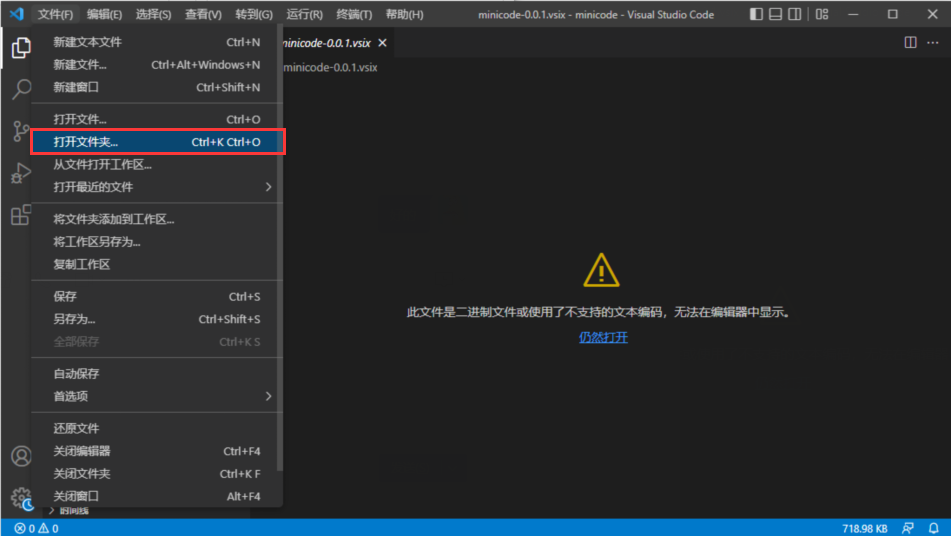Viewport: 951px width, 536px height.
Task: Open editor More Actions ellipsis
Action: click(x=933, y=42)
